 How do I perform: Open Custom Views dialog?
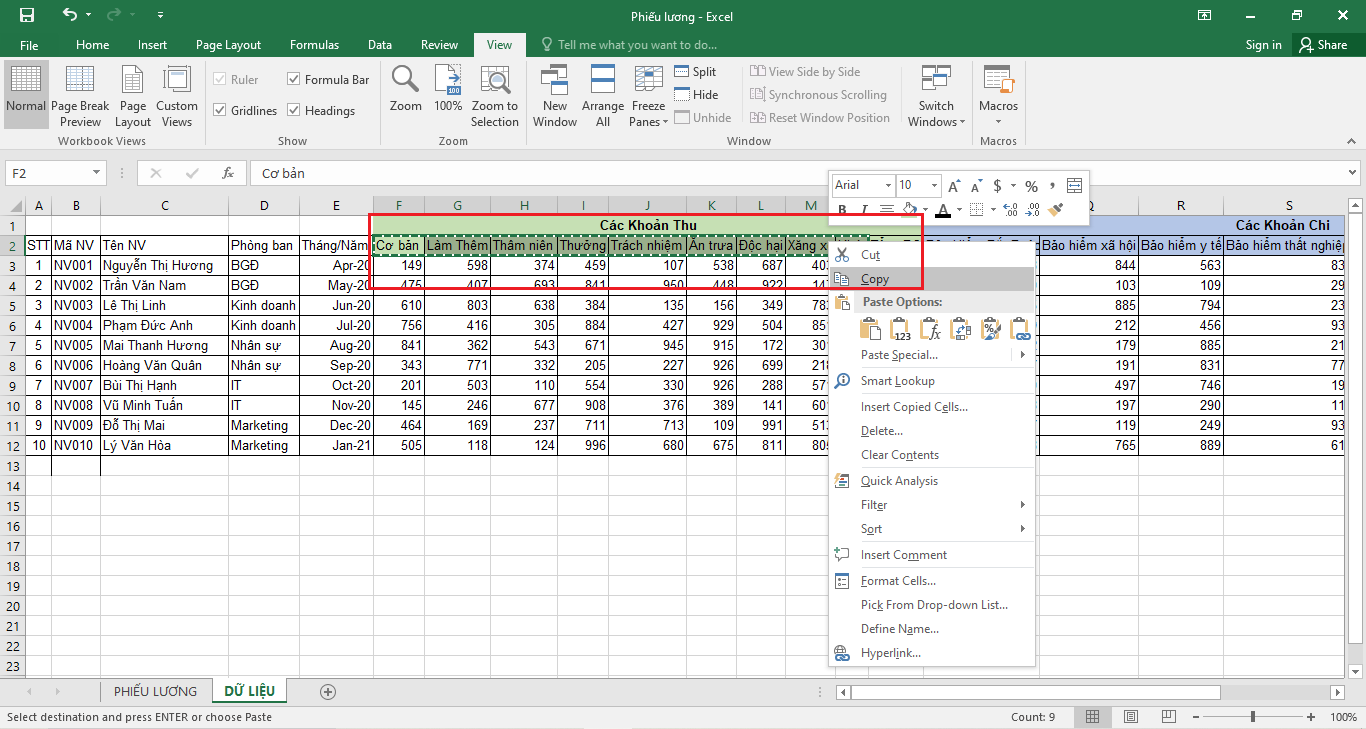coord(177,96)
